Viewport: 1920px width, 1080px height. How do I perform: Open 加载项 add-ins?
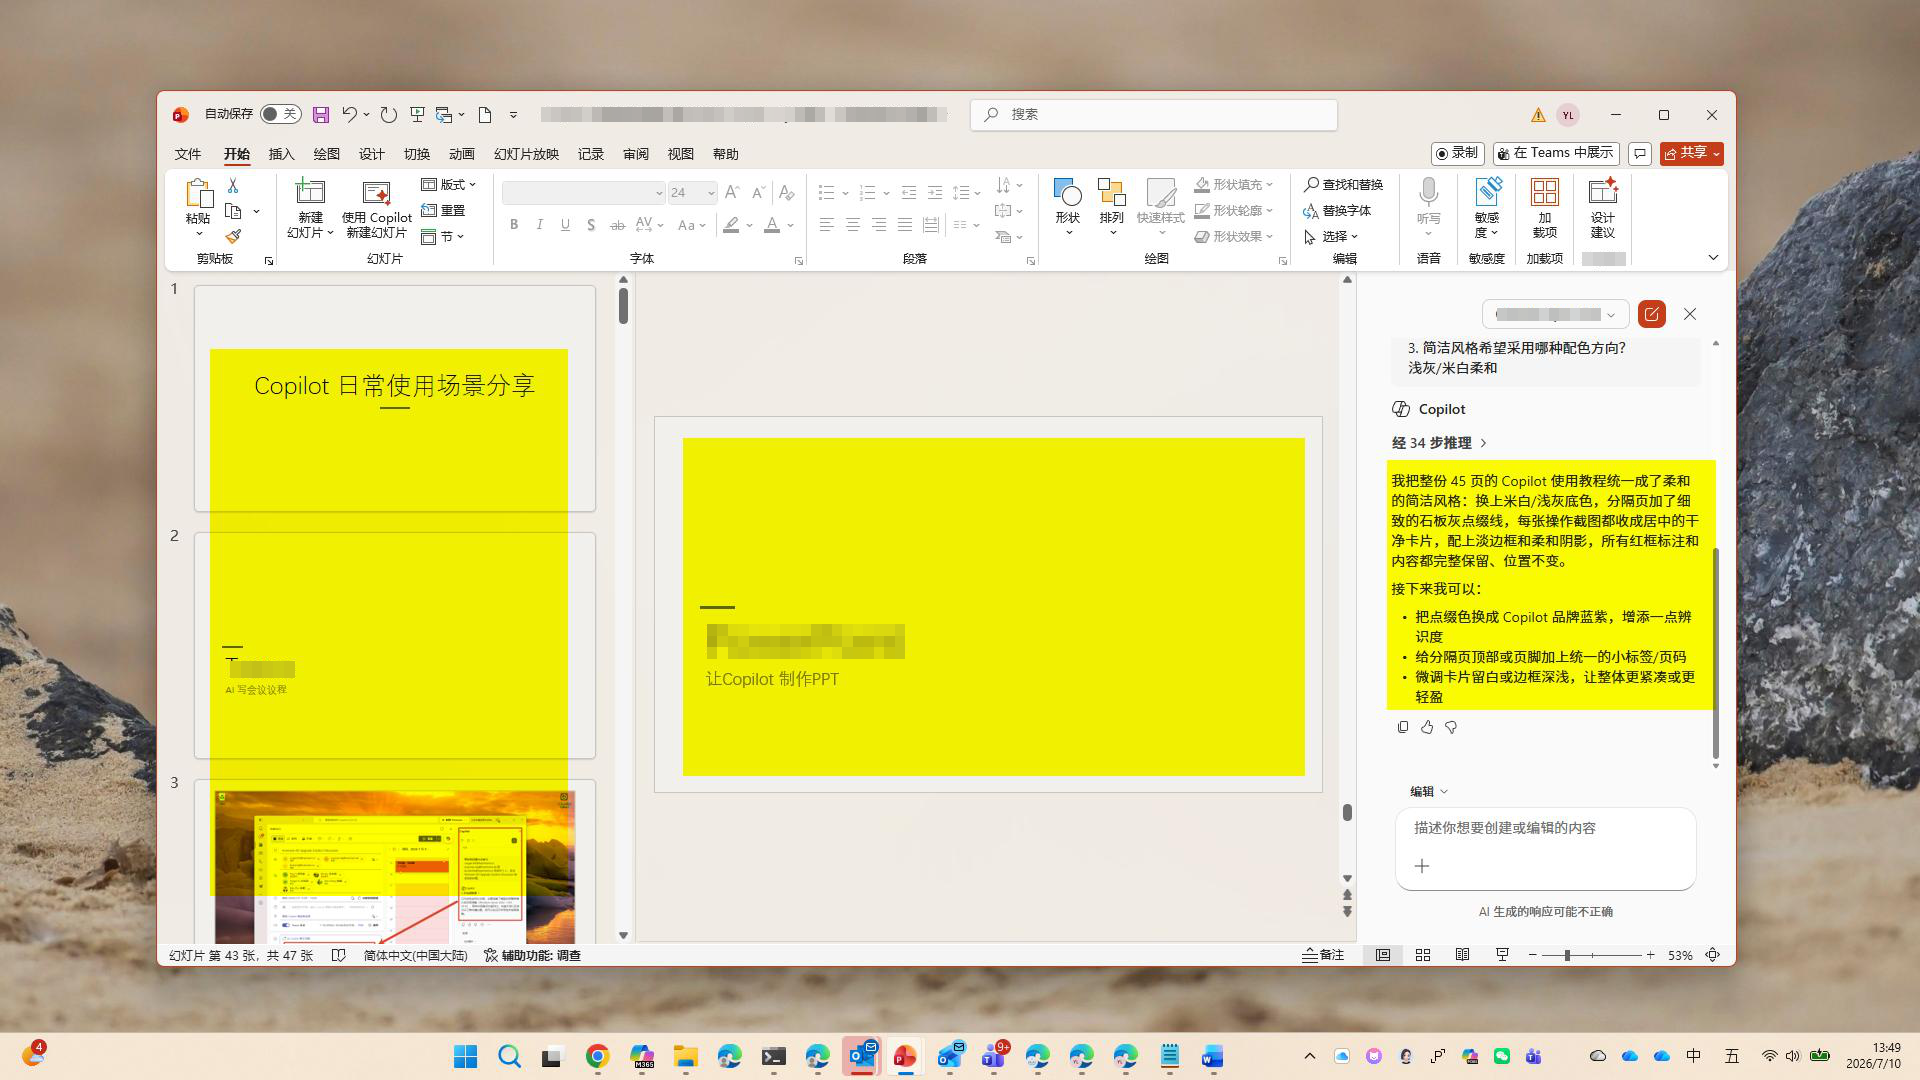coord(1545,208)
